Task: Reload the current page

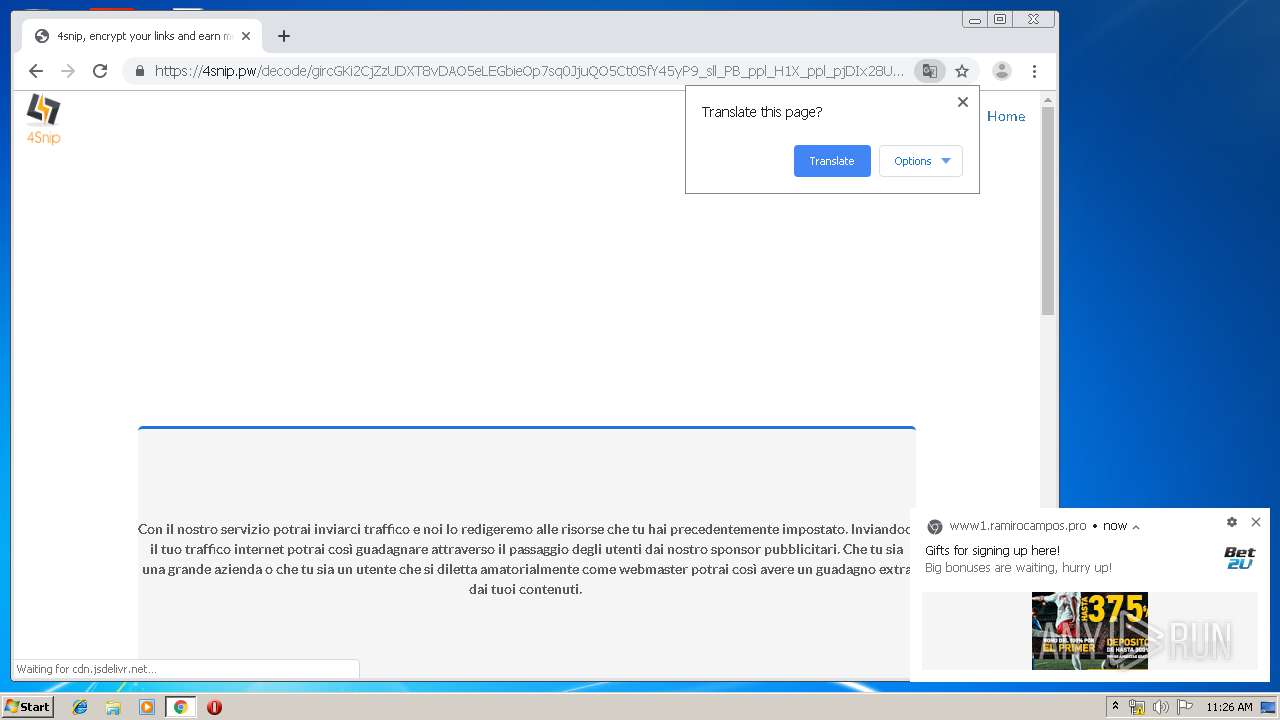Action: click(x=100, y=71)
